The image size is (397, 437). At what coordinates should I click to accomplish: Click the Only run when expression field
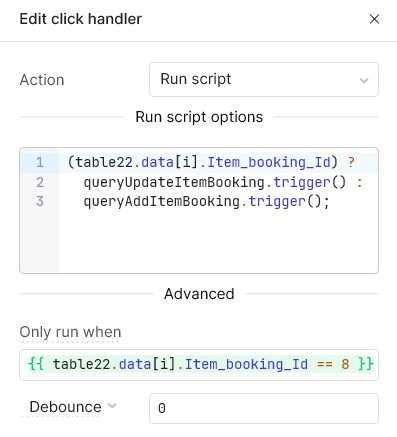(x=199, y=365)
